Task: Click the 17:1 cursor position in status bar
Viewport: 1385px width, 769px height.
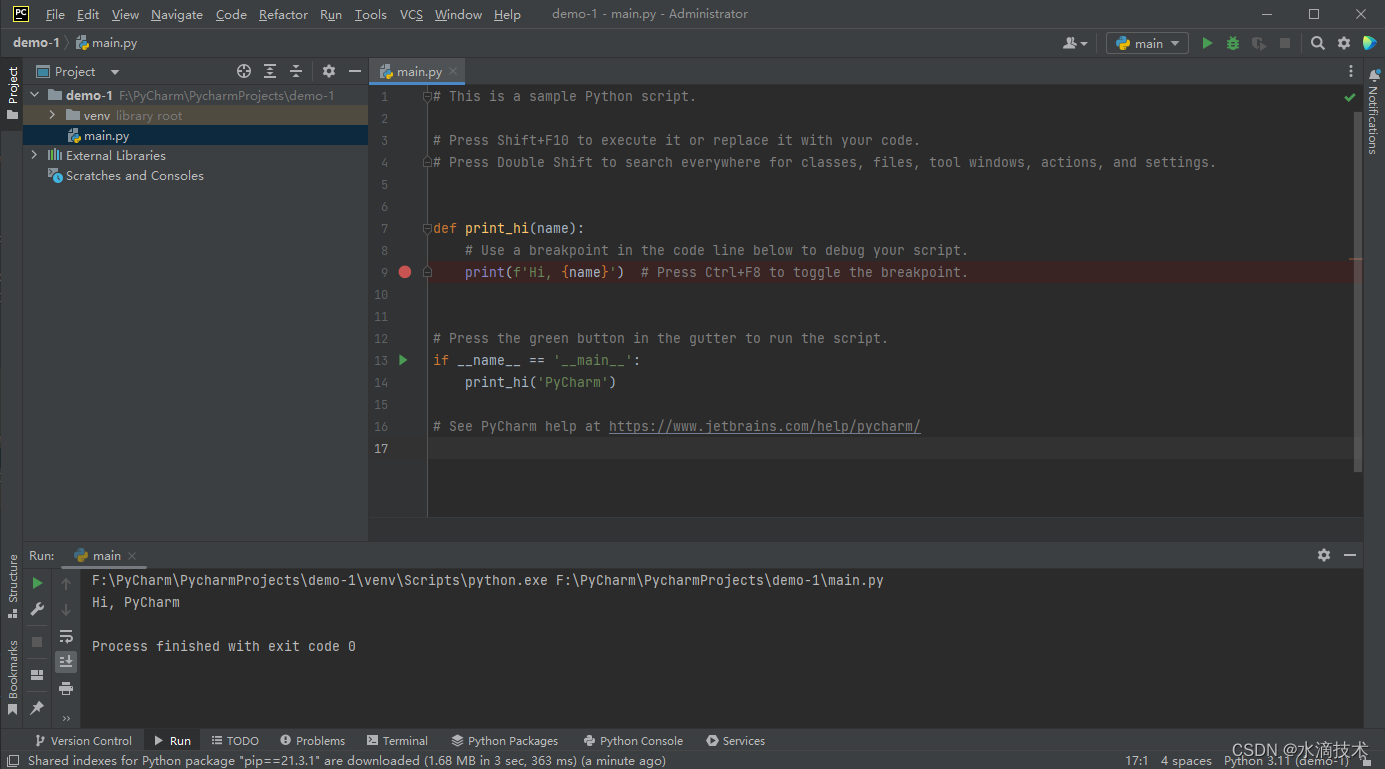Action: (1137, 761)
